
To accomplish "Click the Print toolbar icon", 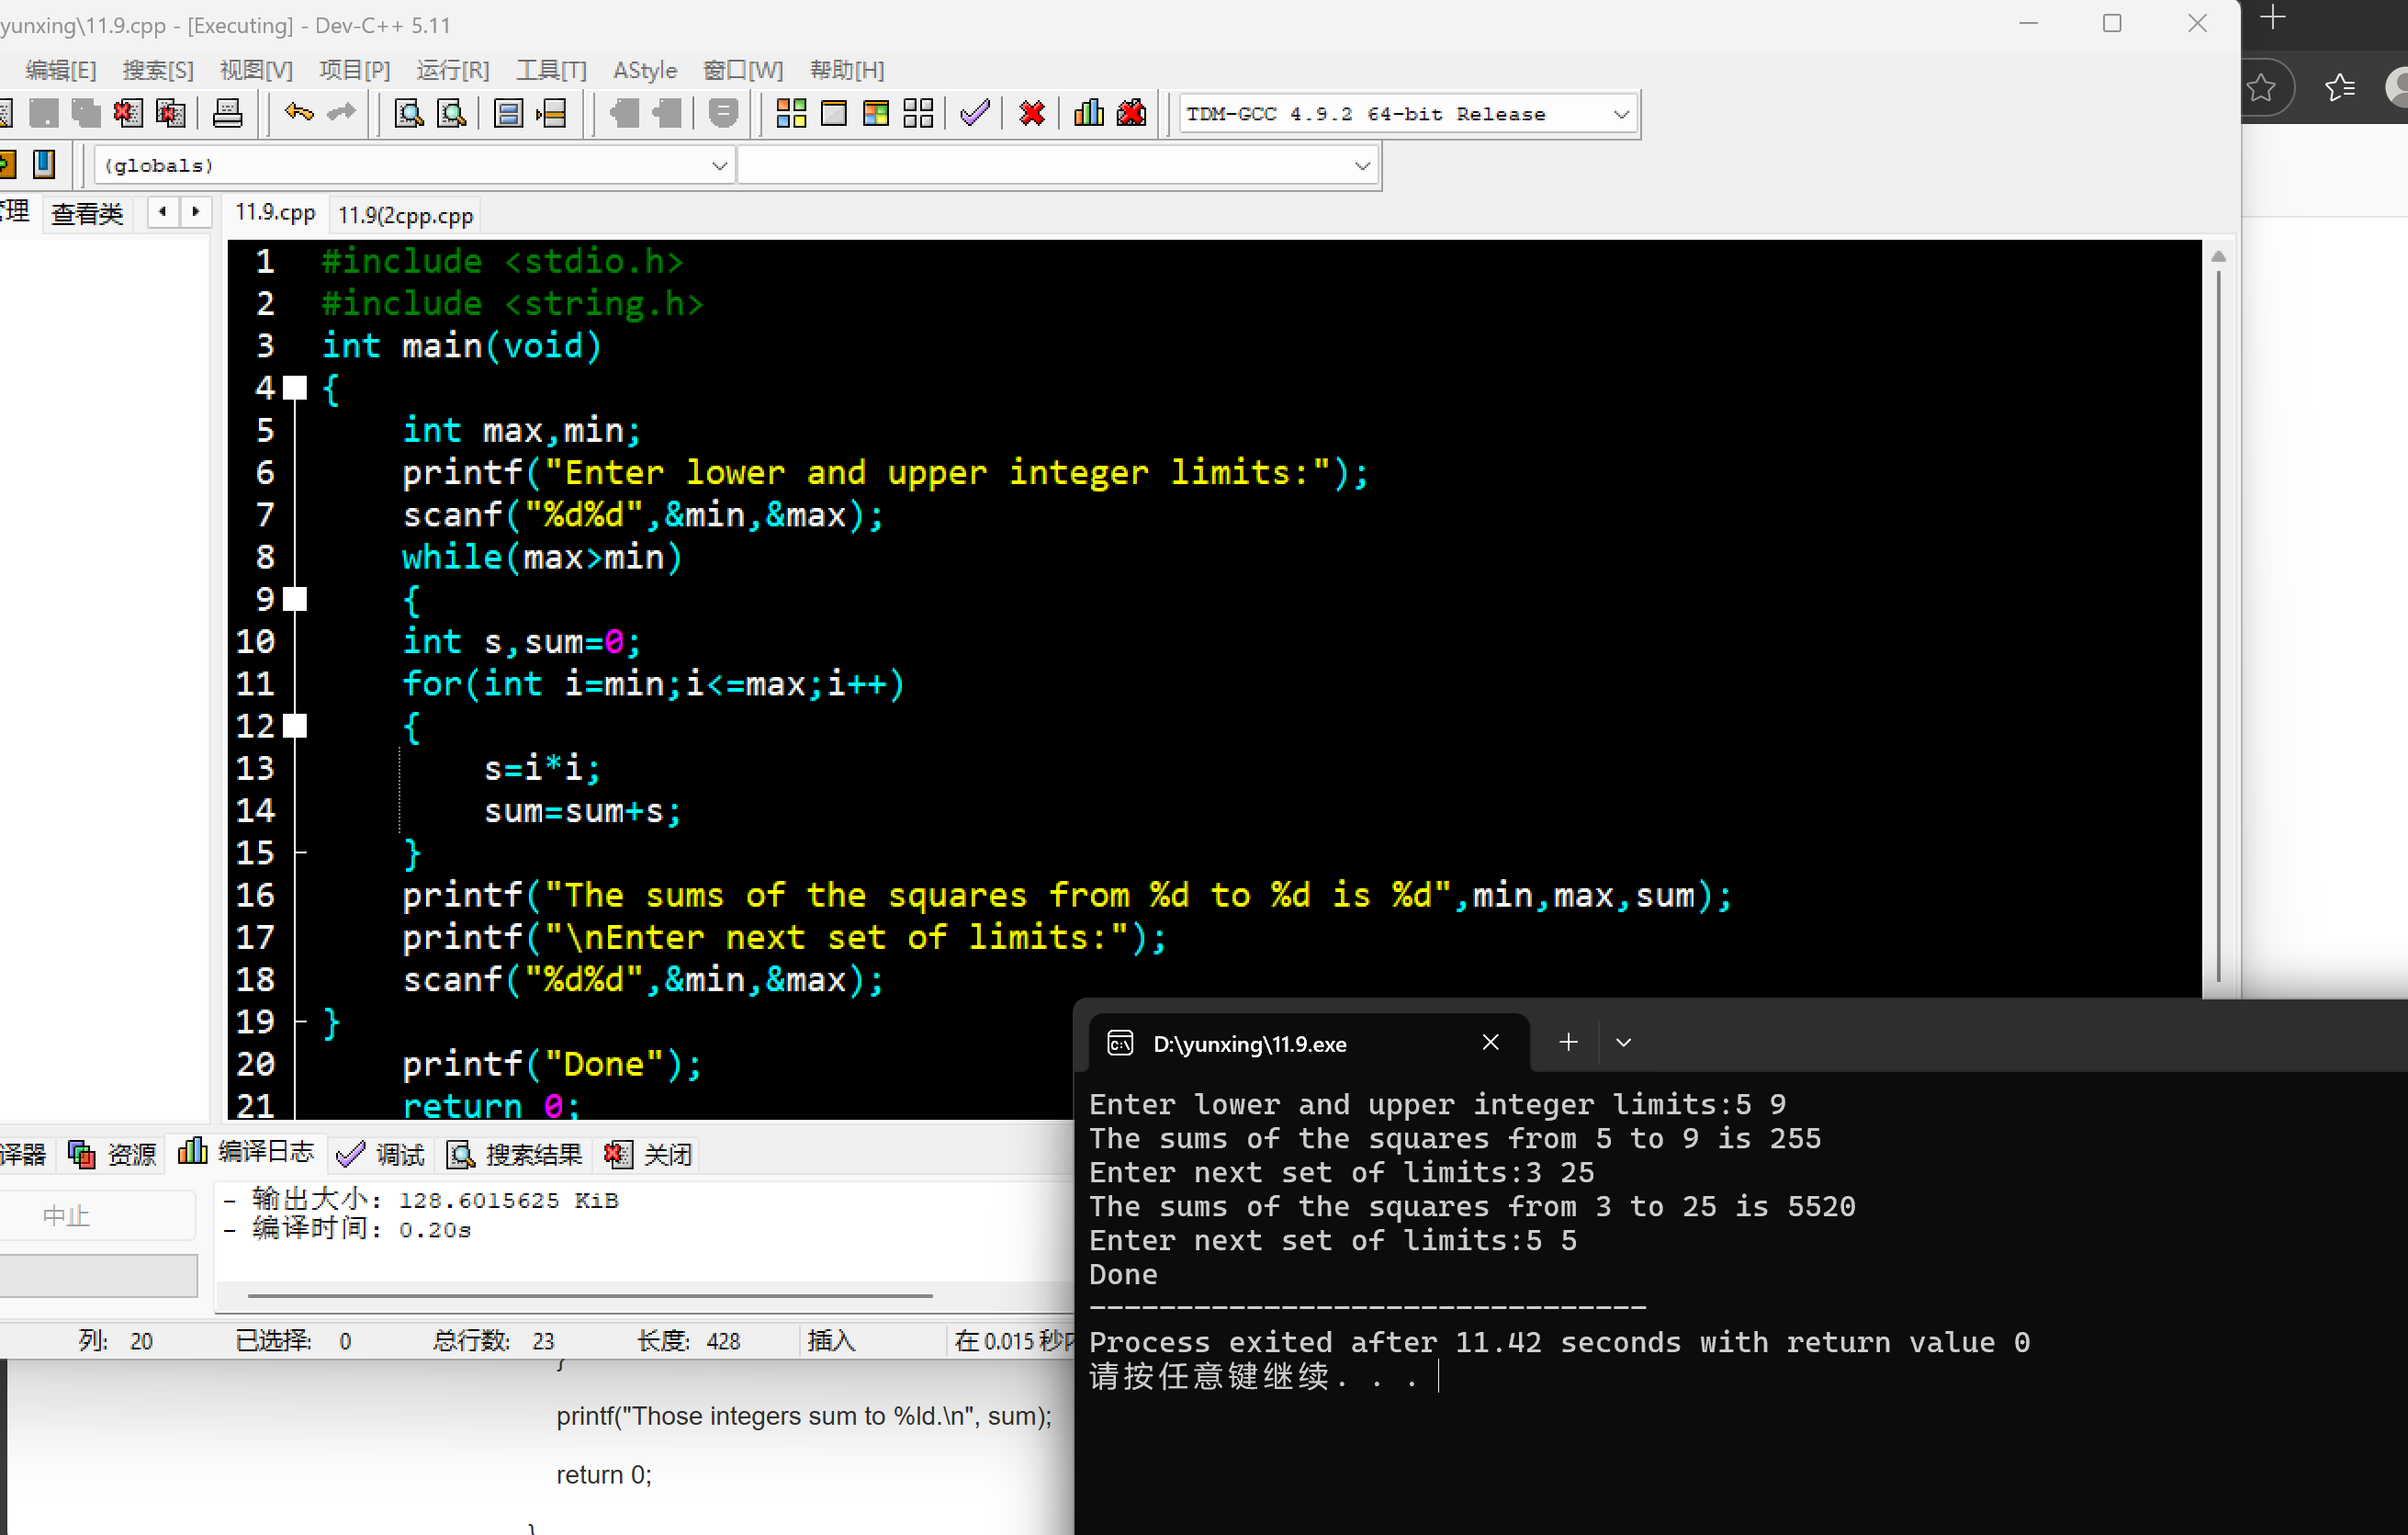I will 227,113.
